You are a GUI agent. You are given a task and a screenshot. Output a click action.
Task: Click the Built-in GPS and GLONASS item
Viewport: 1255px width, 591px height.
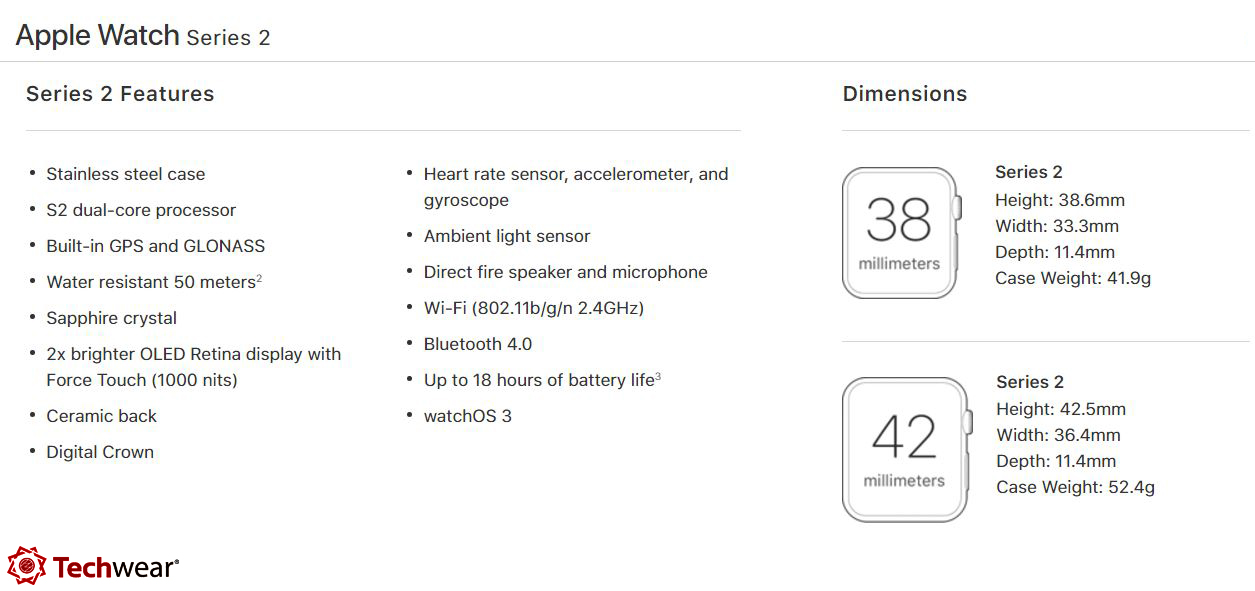(x=155, y=246)
